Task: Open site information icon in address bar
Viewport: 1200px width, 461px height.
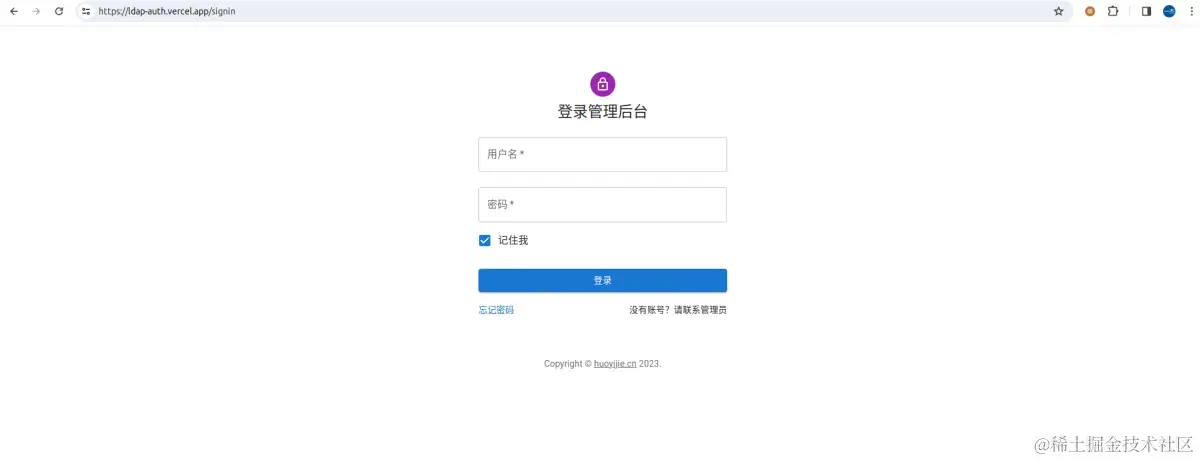Action: click(x=87, y=11)
